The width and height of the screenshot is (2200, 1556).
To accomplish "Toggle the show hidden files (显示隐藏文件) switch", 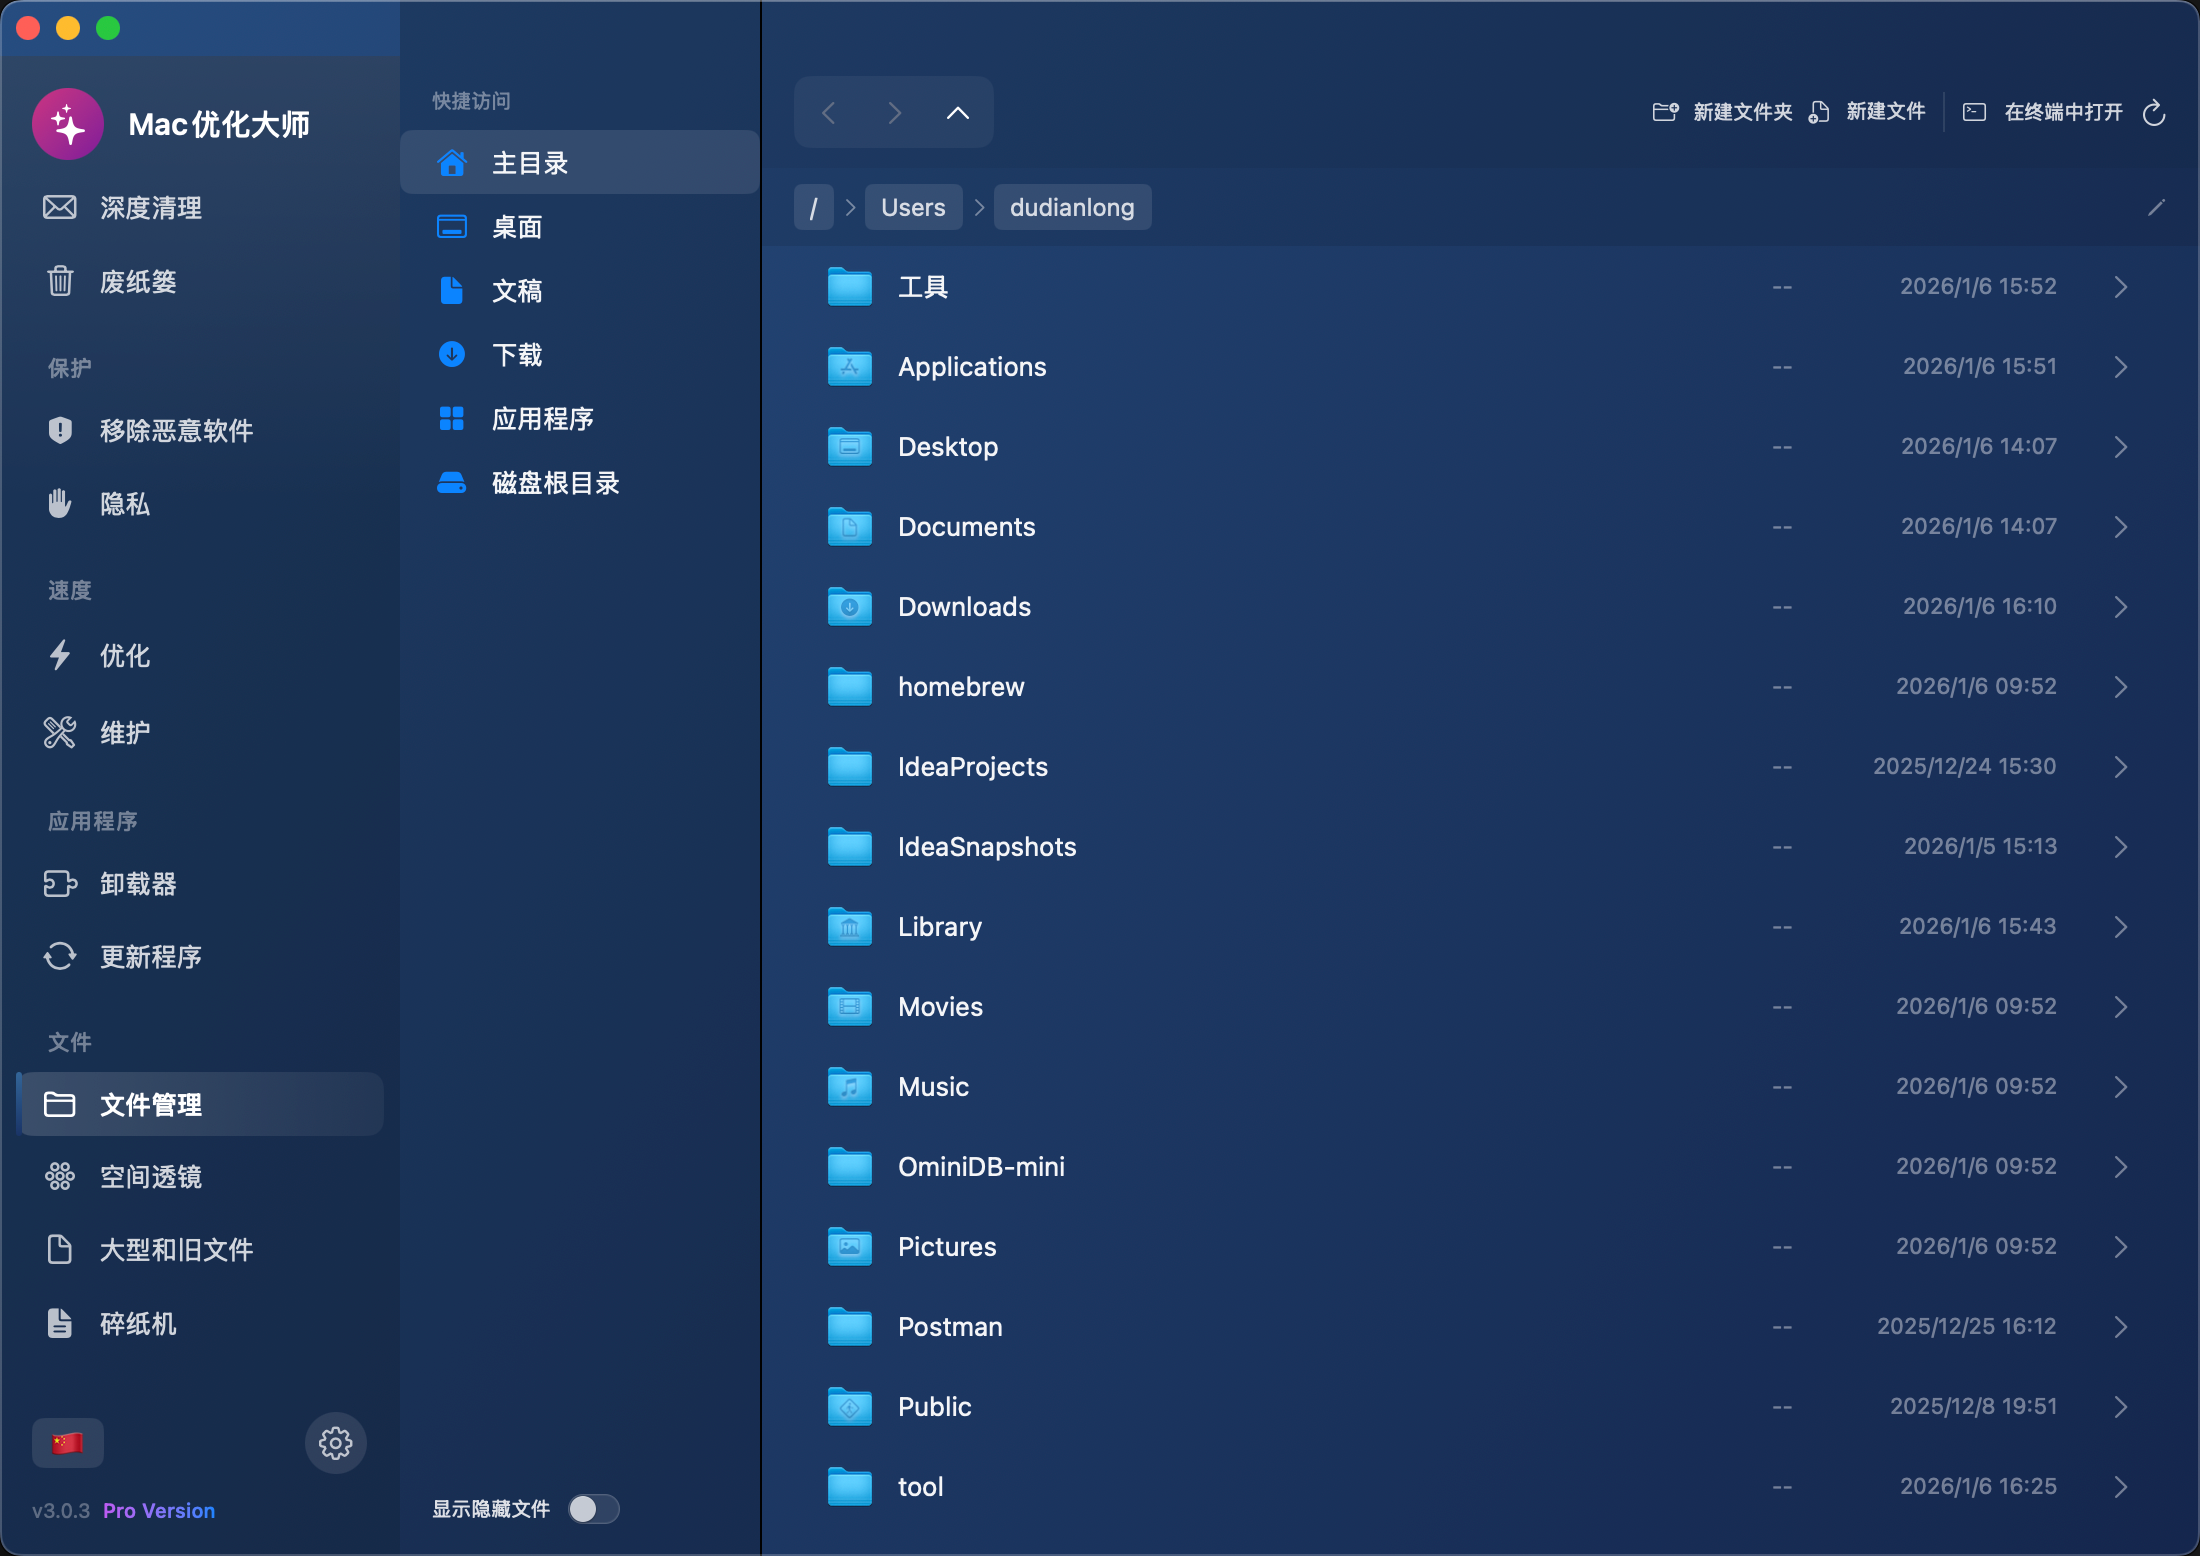I will pos(594,1509).
